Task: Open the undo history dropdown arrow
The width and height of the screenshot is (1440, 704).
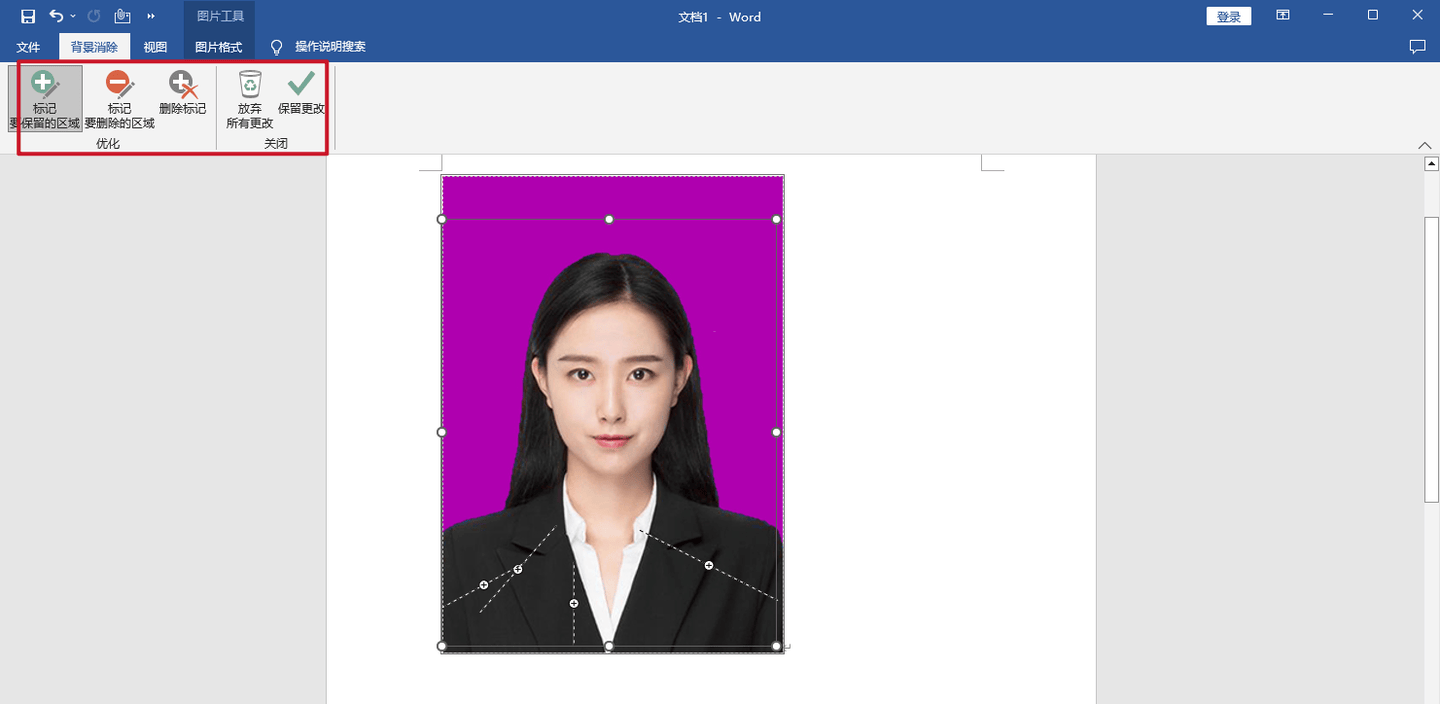Action: (x=73, y=17)
